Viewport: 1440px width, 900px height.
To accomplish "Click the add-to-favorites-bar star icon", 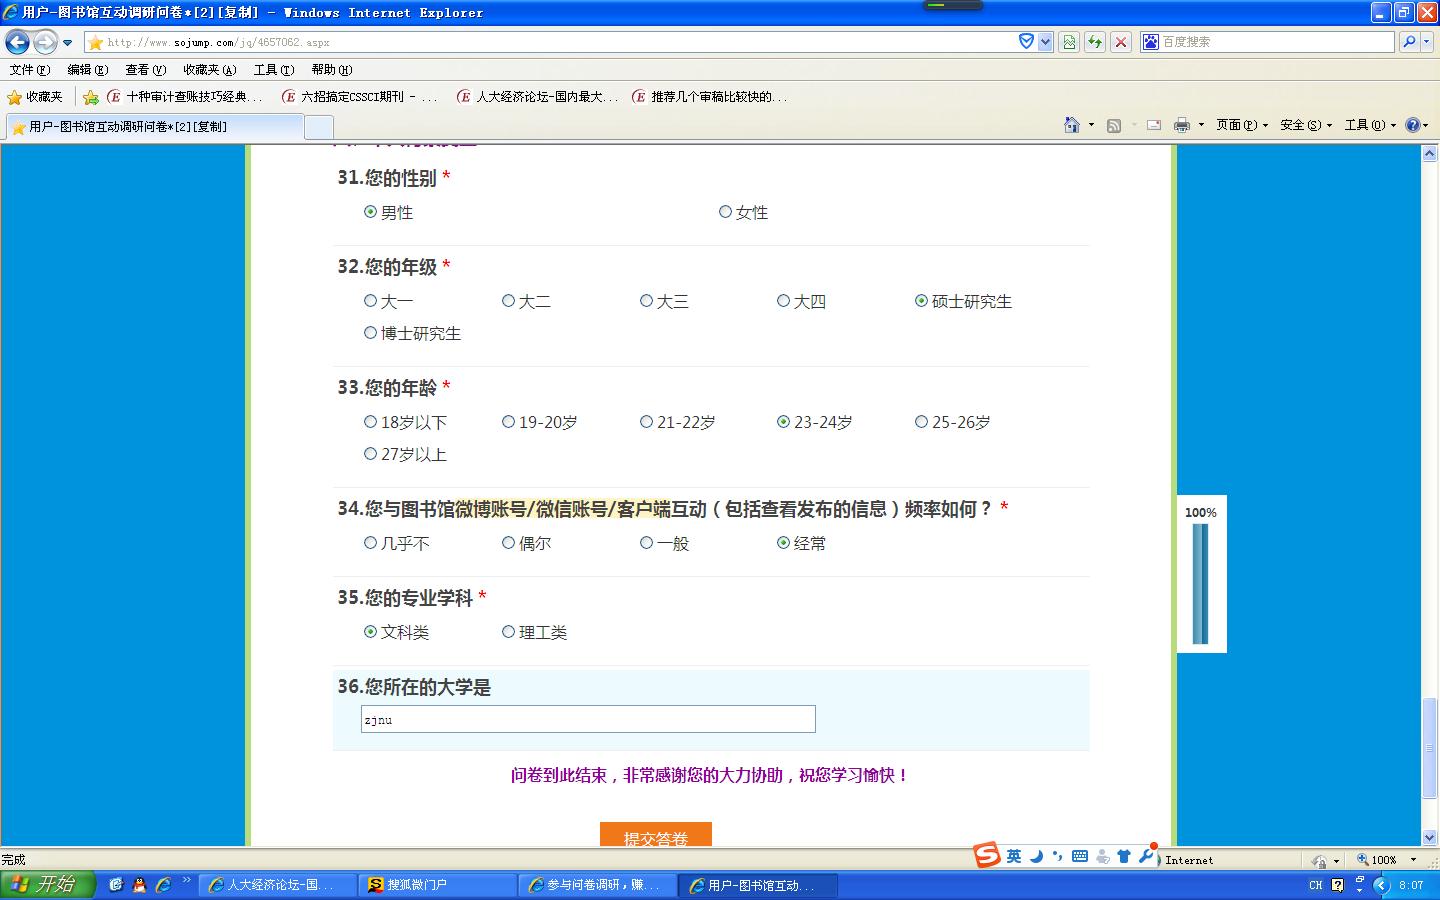I will [x=91, y=97].
